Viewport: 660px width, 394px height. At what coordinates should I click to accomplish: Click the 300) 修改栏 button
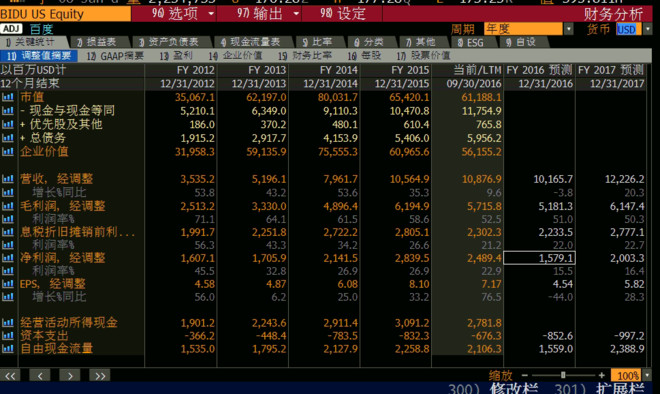click(x=493, y=388)
